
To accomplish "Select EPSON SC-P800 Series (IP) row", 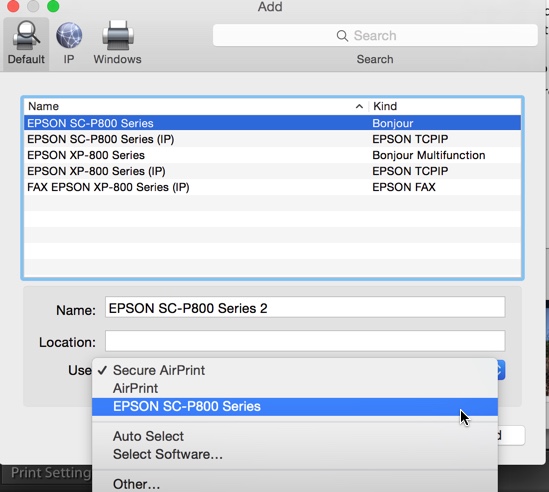I will tap(272, 139).
